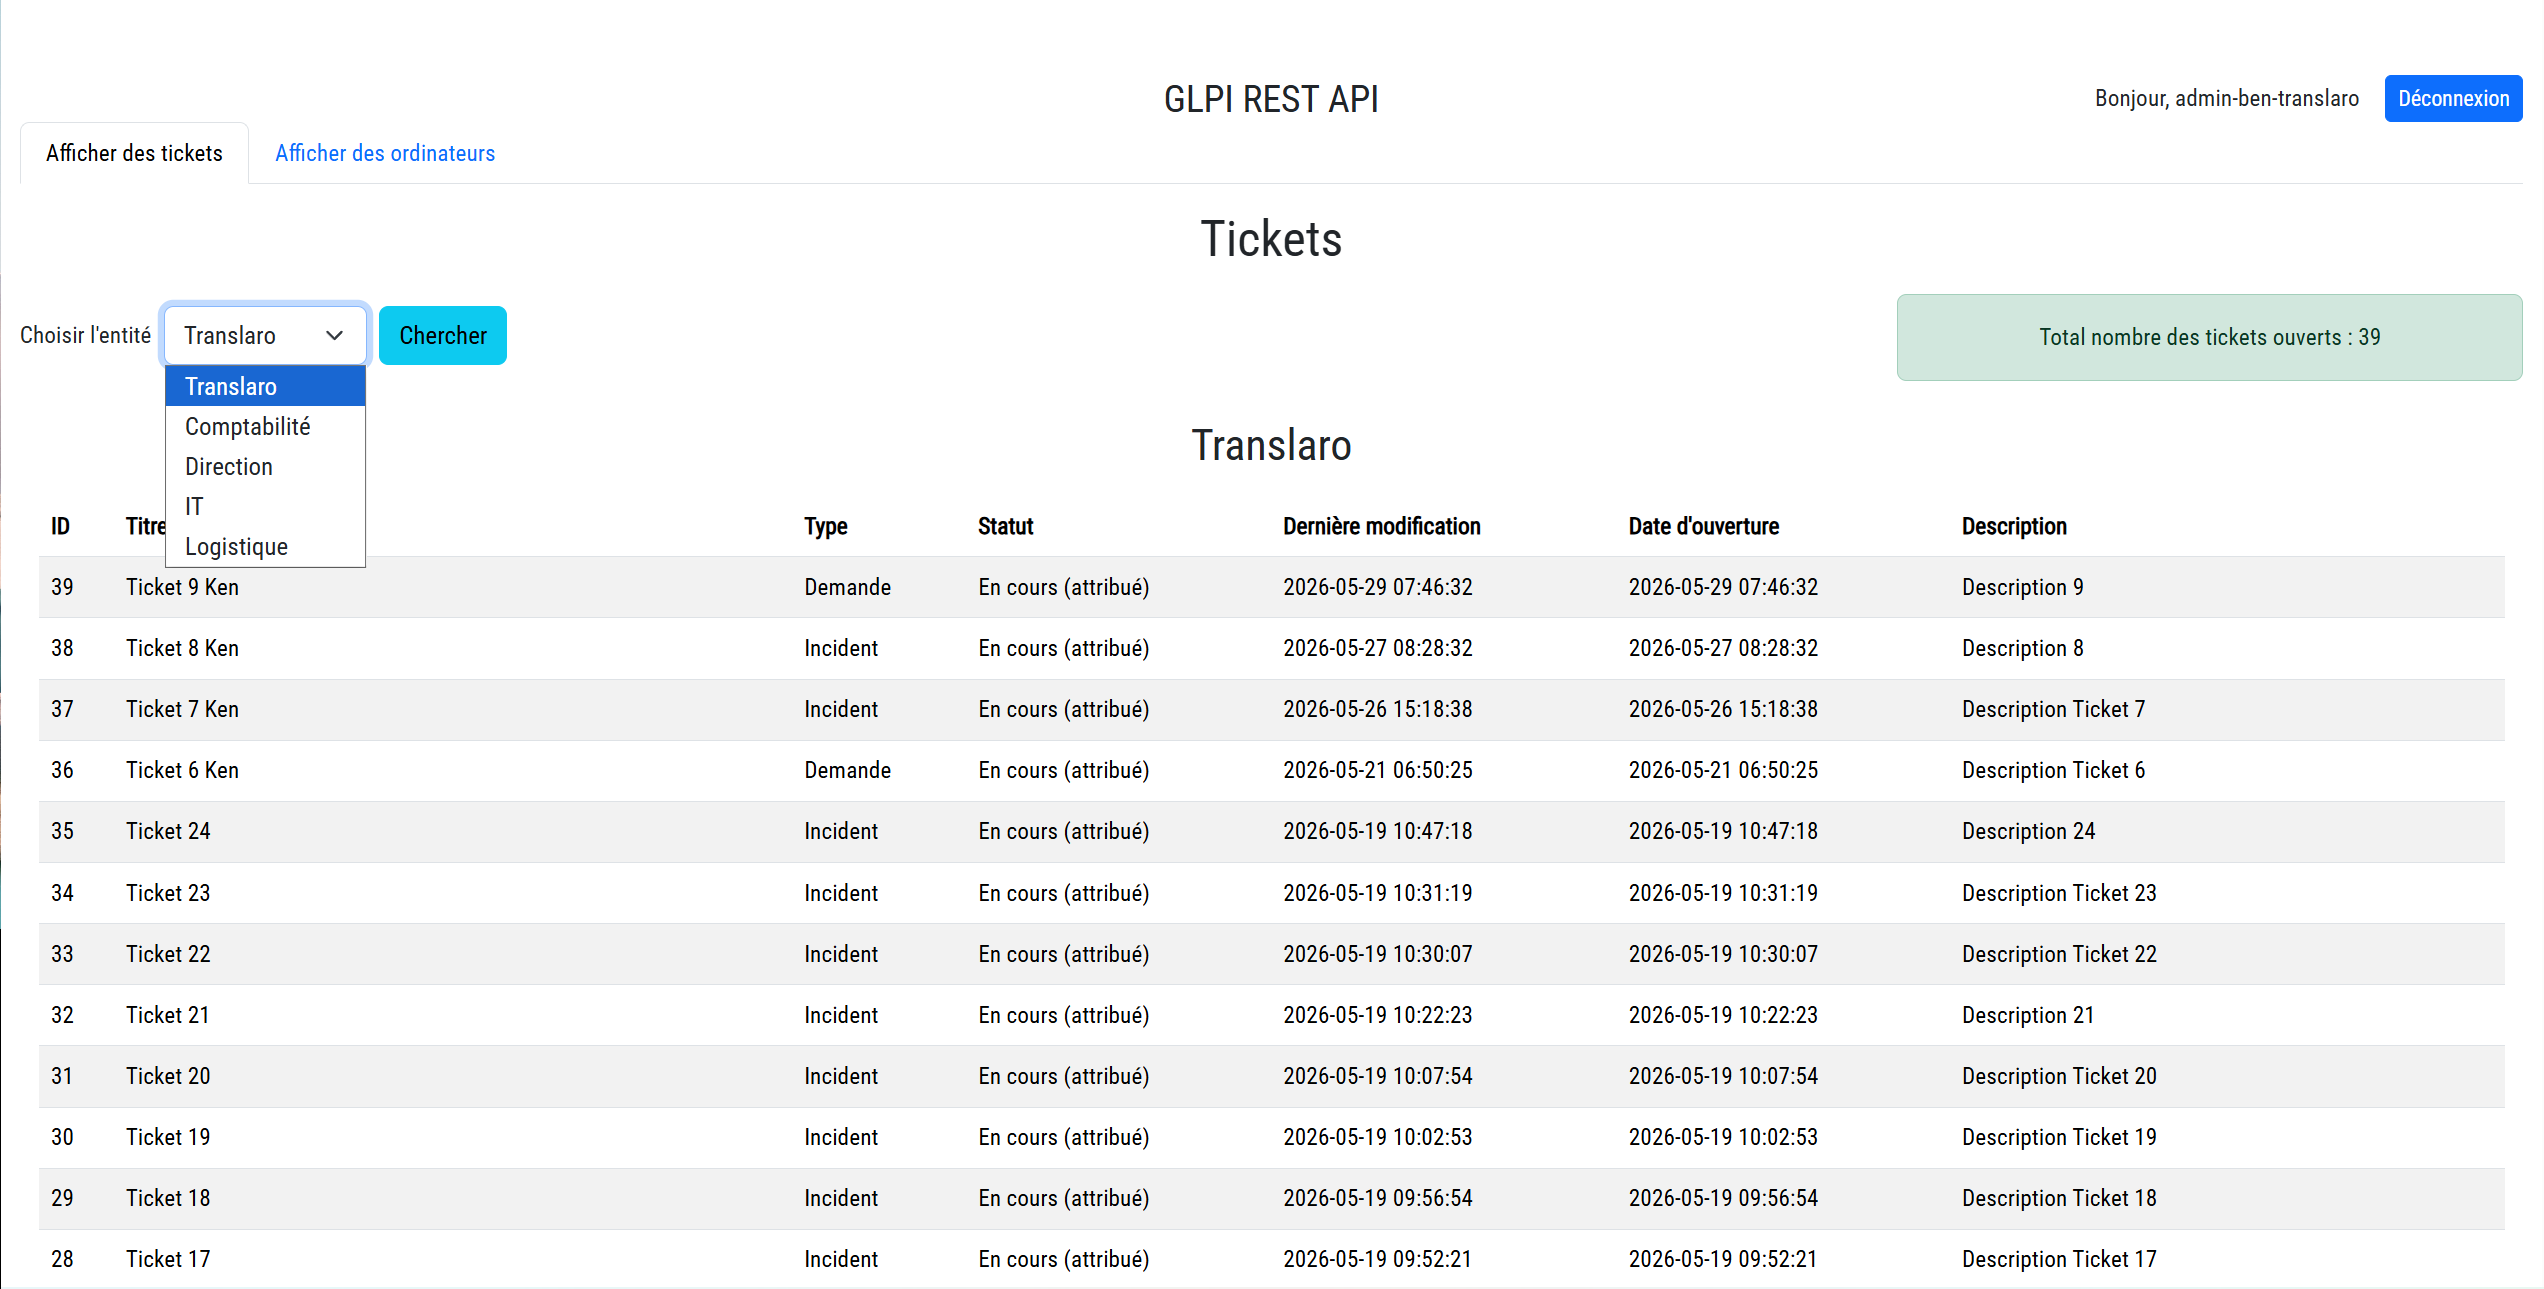2544x1289 pixels.
Task: Click the Déconnexion button
Action: tap(2453, 98)
